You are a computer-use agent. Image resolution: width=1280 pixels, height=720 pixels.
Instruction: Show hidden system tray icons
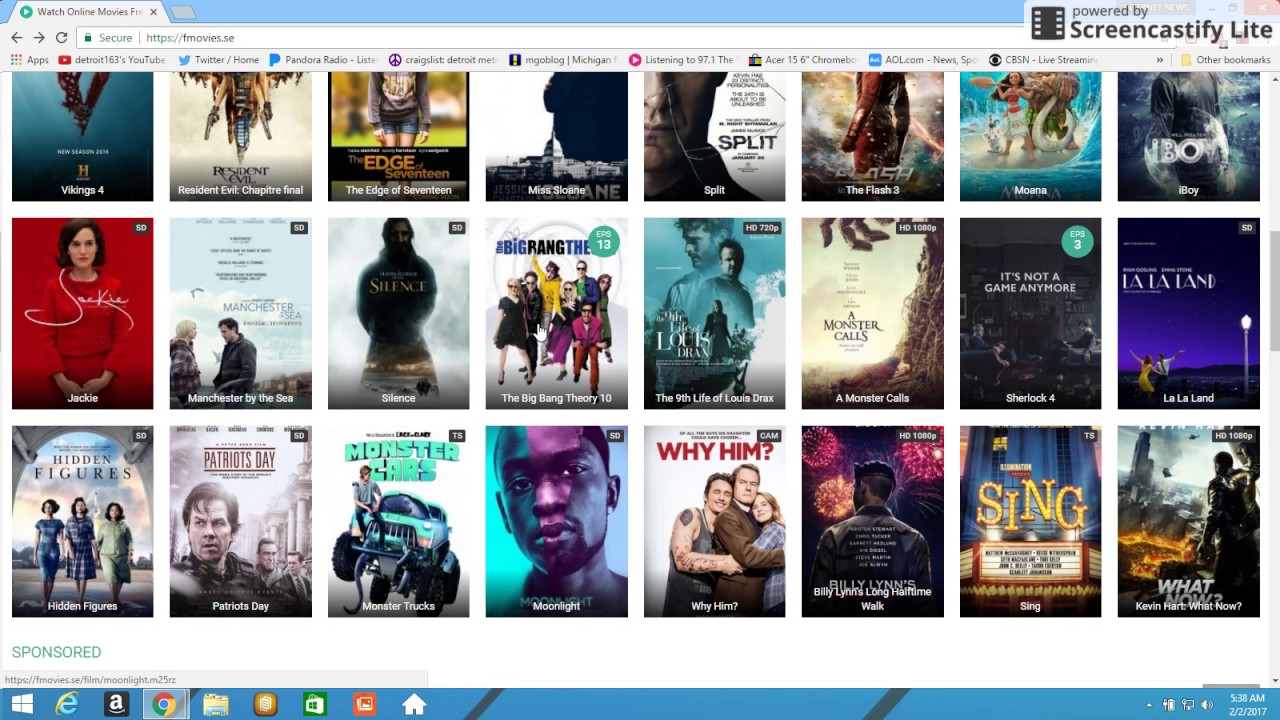[1149, 705]
